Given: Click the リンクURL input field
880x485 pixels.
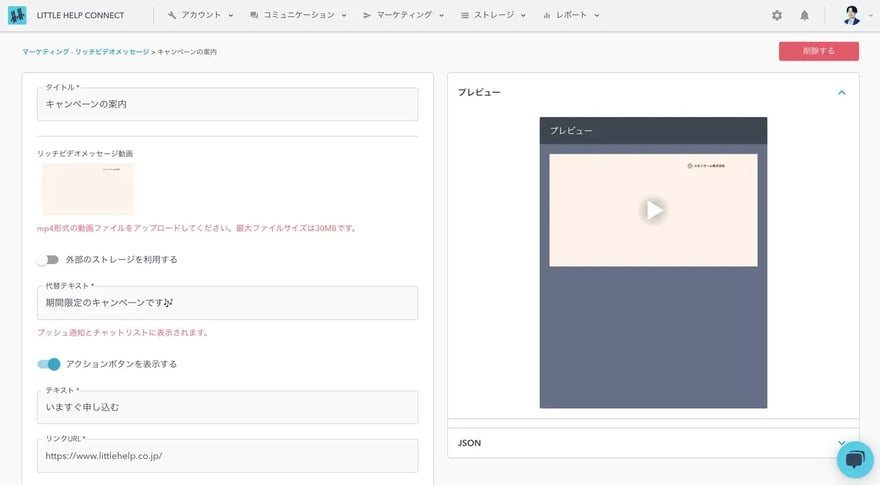Looking at the screenshot, I should [227, 456].
